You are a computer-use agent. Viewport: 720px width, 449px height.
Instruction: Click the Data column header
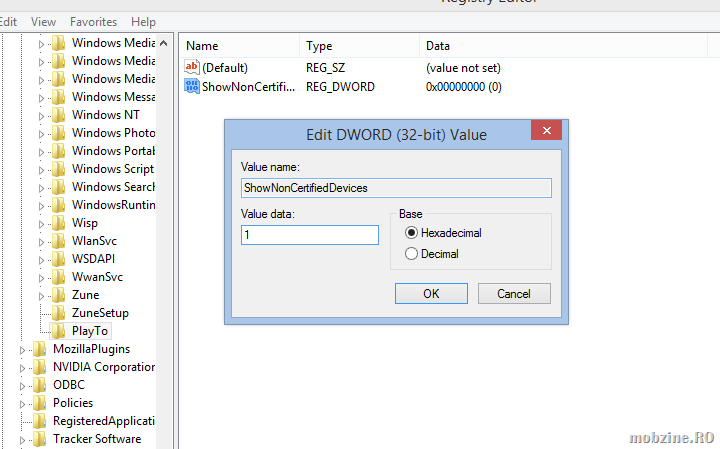click(563, 46)
